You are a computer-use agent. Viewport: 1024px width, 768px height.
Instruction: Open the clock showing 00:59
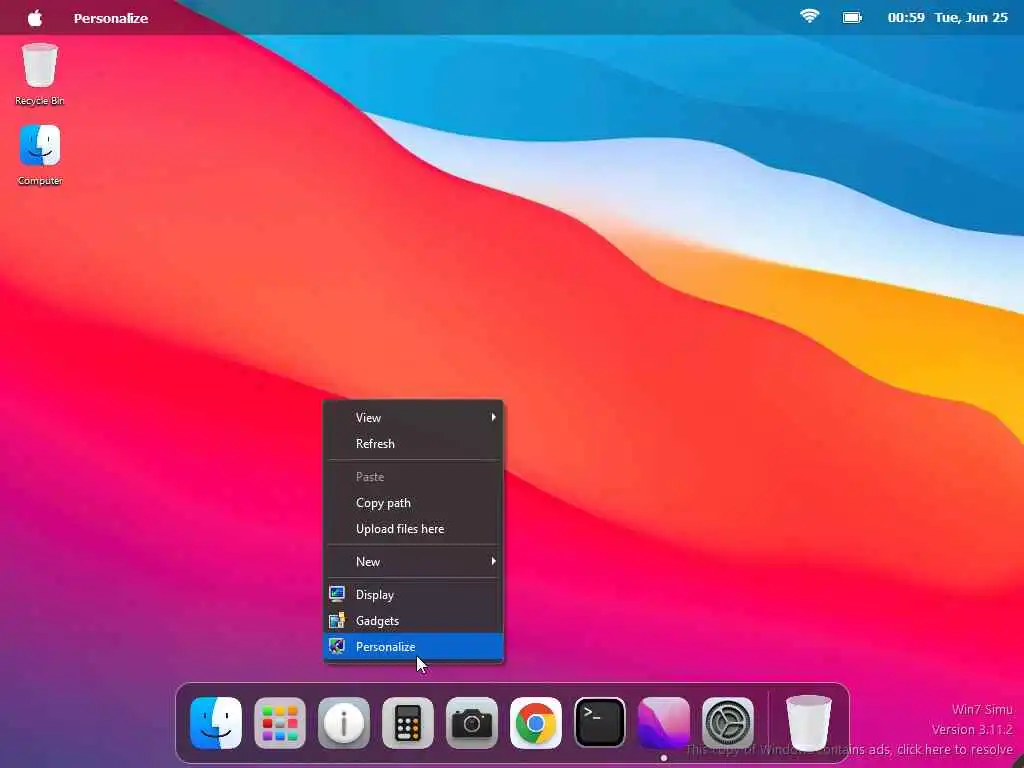906,18
